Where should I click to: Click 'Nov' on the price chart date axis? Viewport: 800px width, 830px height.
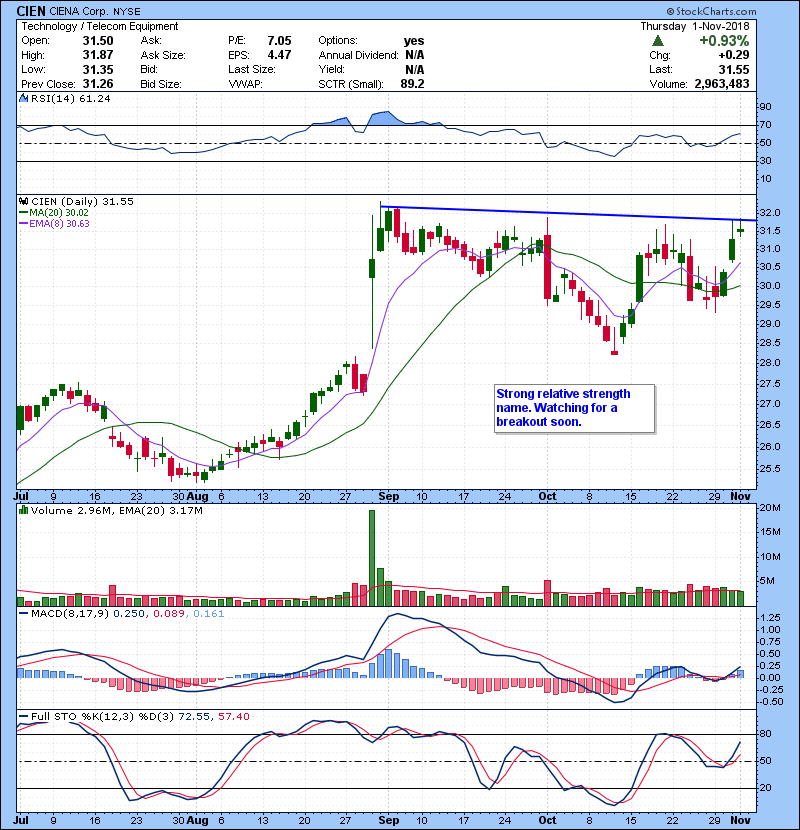coord(741,496)
